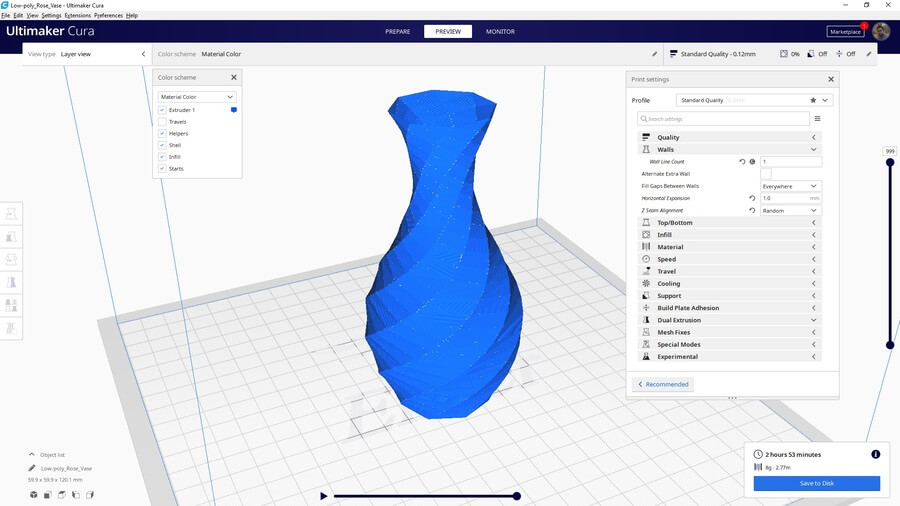This screenshot has width=900, height=506.
Task: Switch to the MONITOR stage
Action: 501,32
